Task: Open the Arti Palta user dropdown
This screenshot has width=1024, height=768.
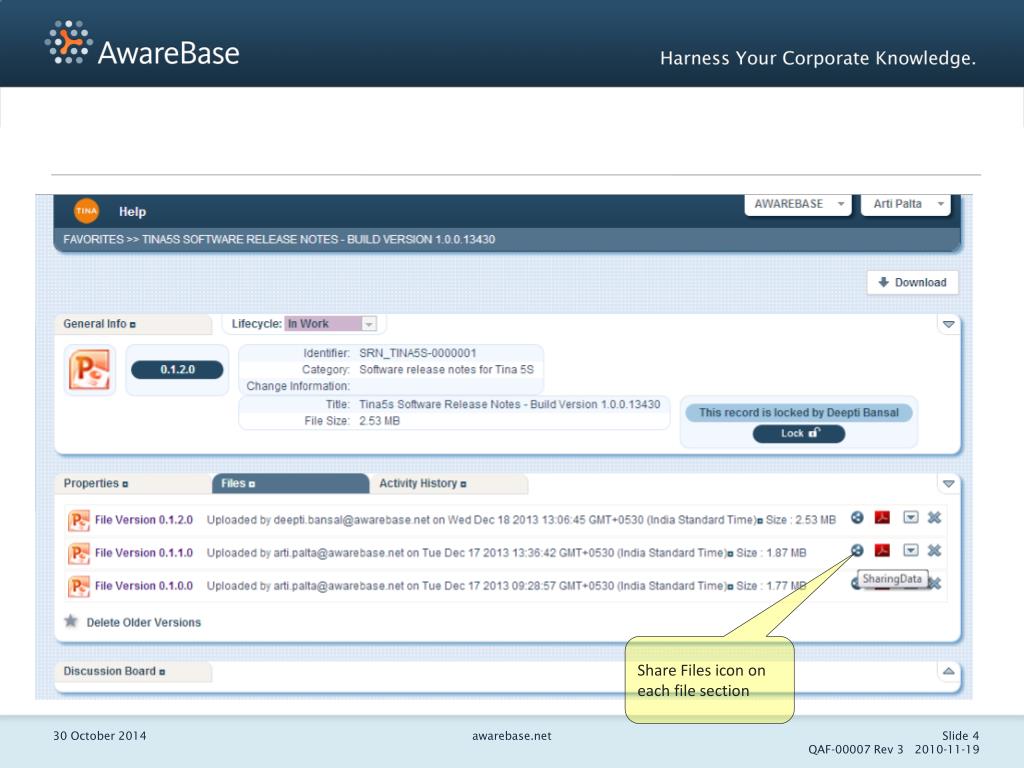Action: (906, 204)
